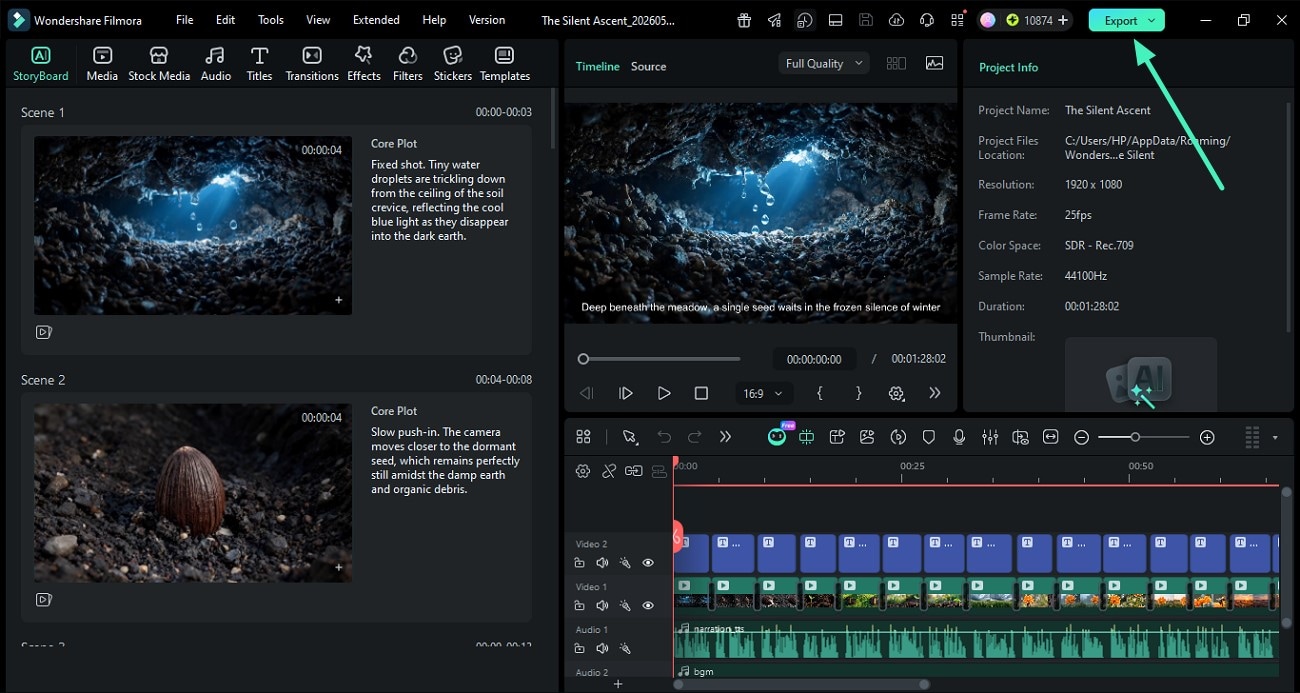The image size is (1300, 693).
Task: Select the narration_tts audio clip
Action: (976, 640)
